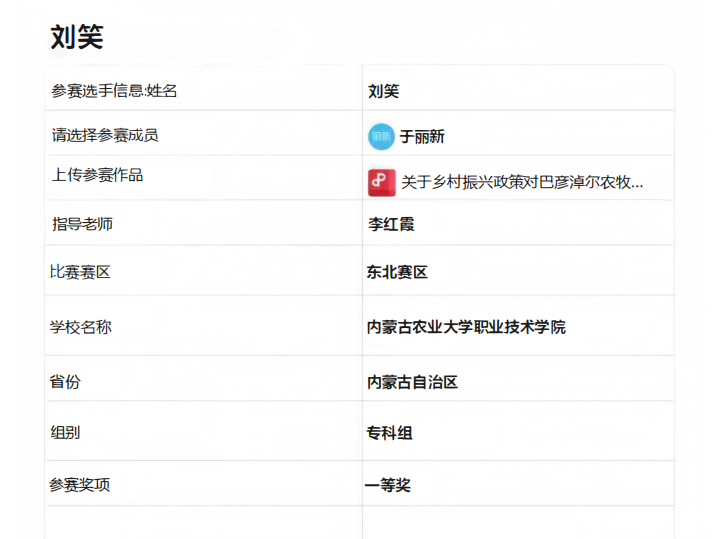Click the 于丽新 member avatar icon
718x539 pixels.
pyautogui.click(x=381, y=137)
